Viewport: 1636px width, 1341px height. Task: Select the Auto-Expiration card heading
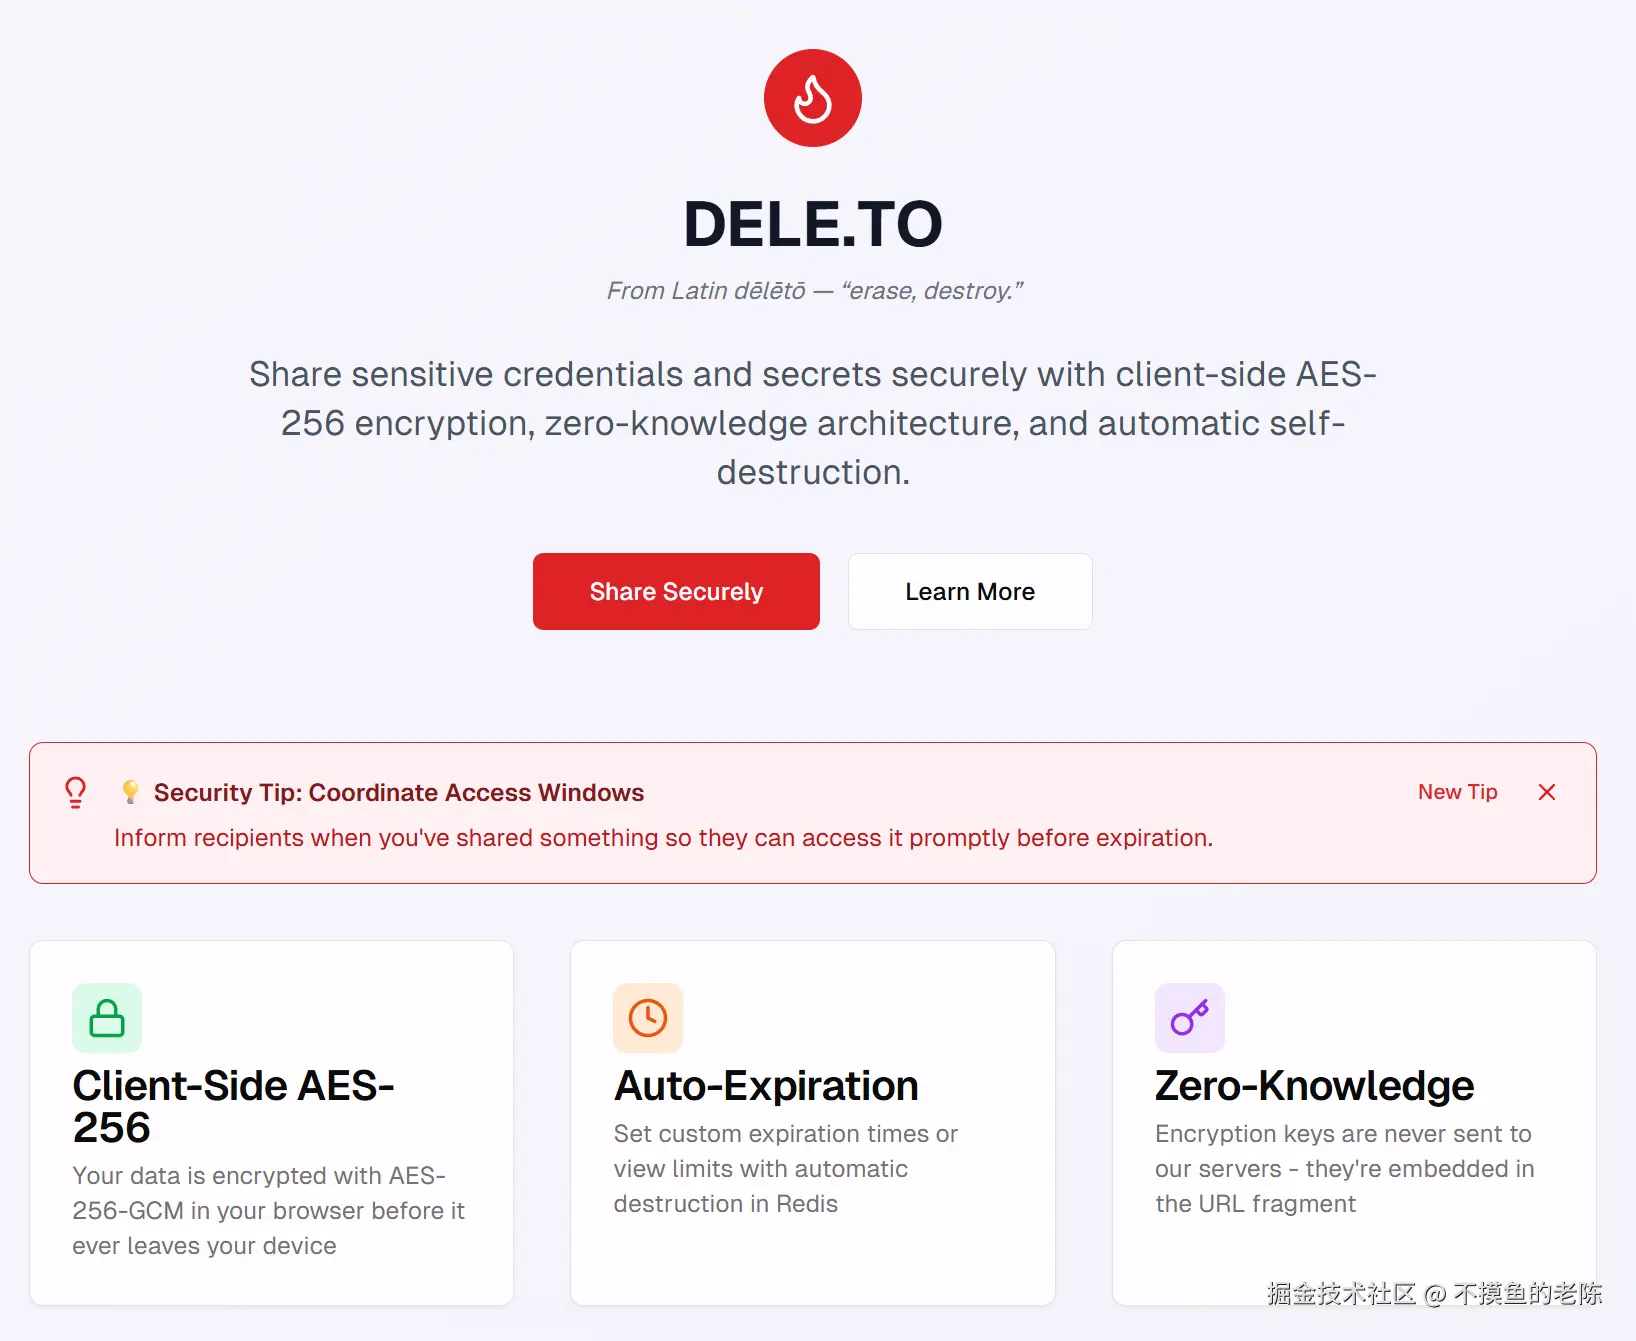766,1086
